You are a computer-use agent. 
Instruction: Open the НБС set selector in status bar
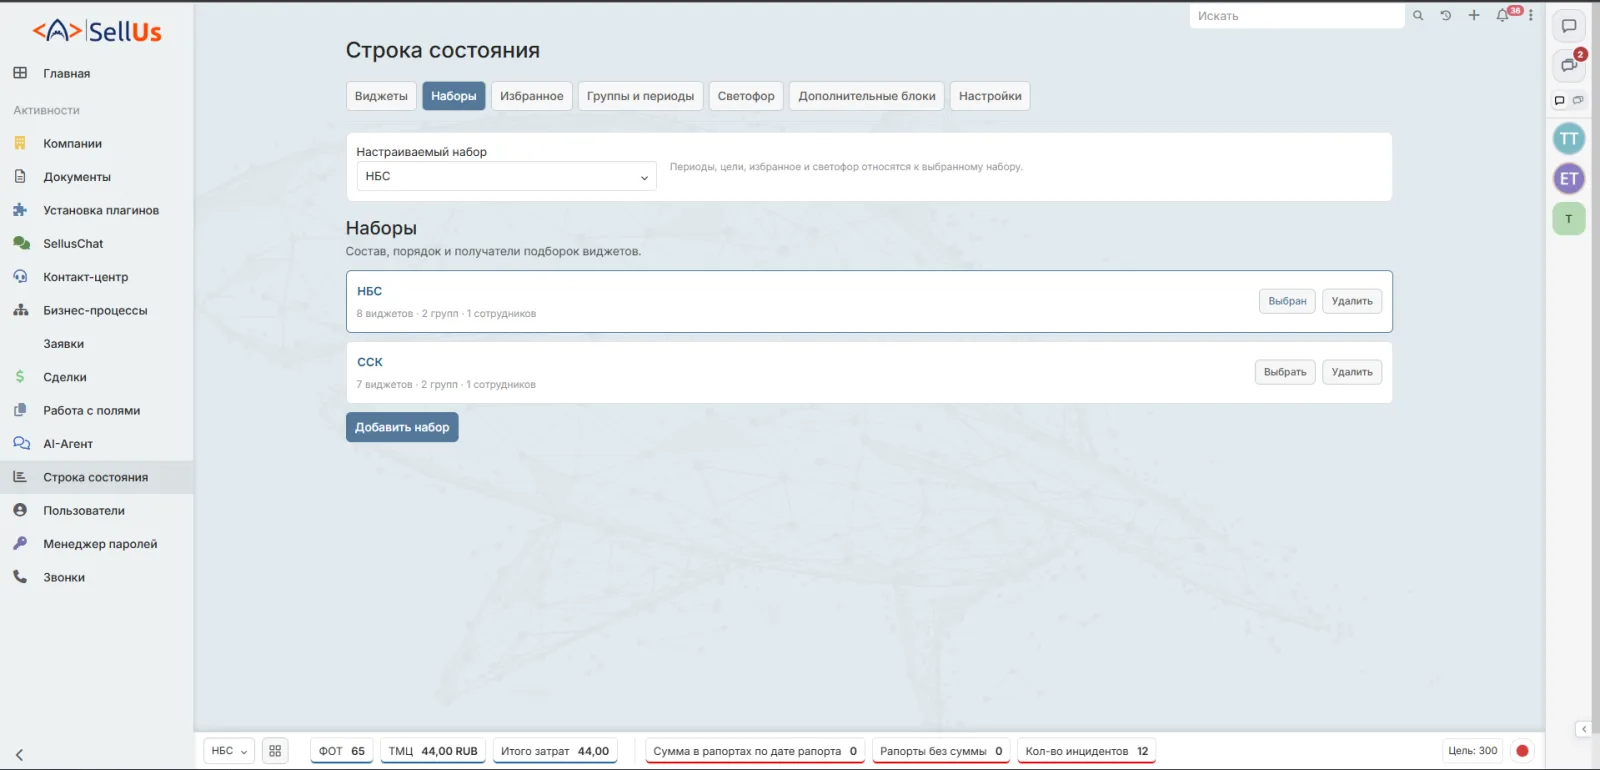[x=229, y=751]
